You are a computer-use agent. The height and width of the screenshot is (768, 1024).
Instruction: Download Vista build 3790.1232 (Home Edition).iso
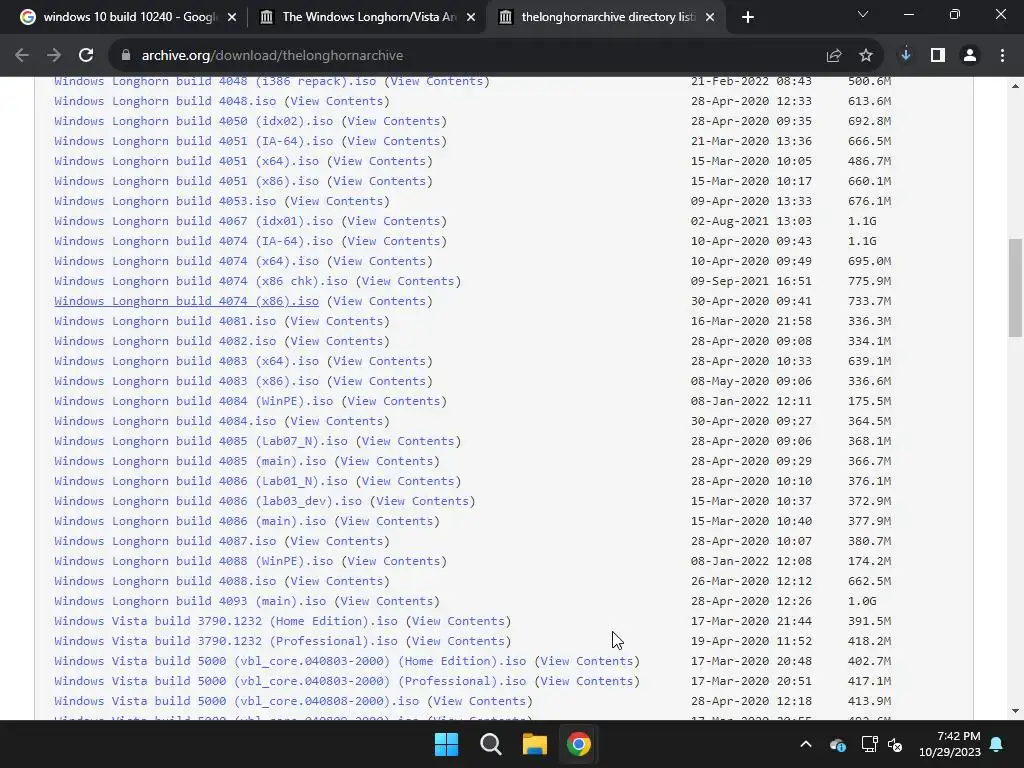[x=226, y=621]
